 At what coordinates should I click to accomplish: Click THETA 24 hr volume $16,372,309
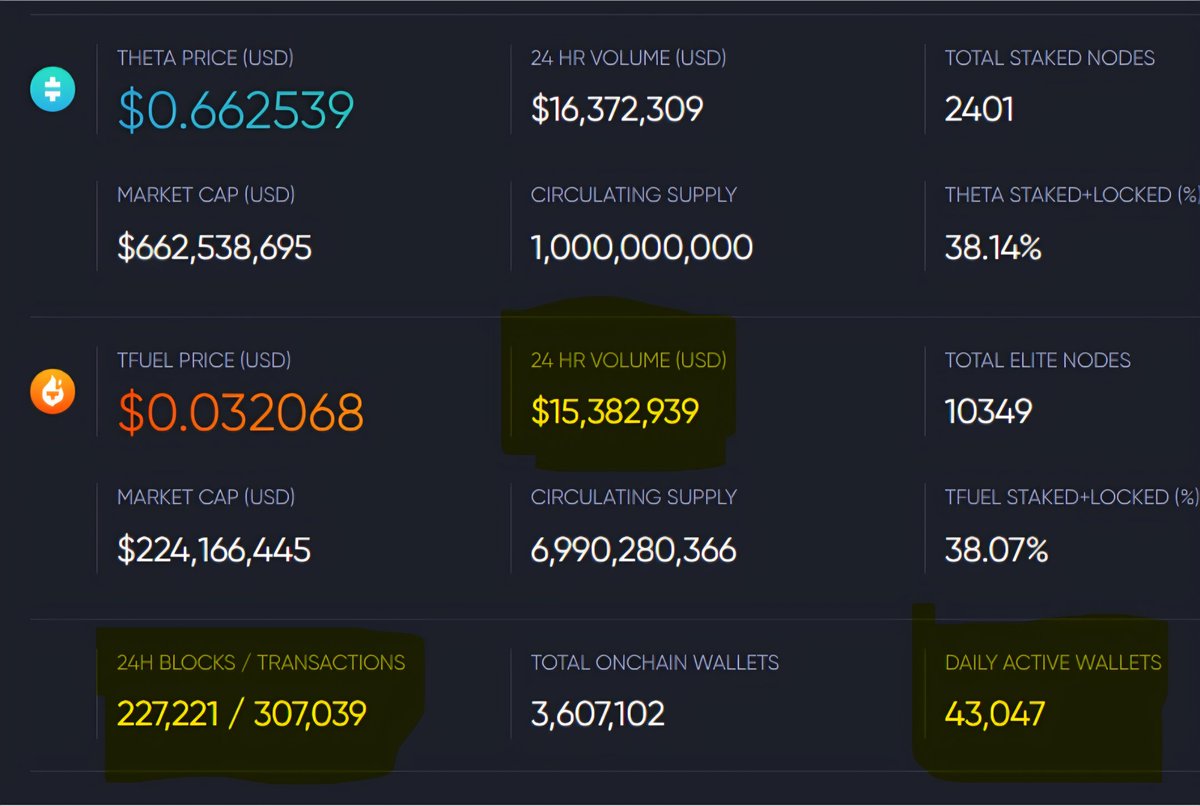[617, 109]
